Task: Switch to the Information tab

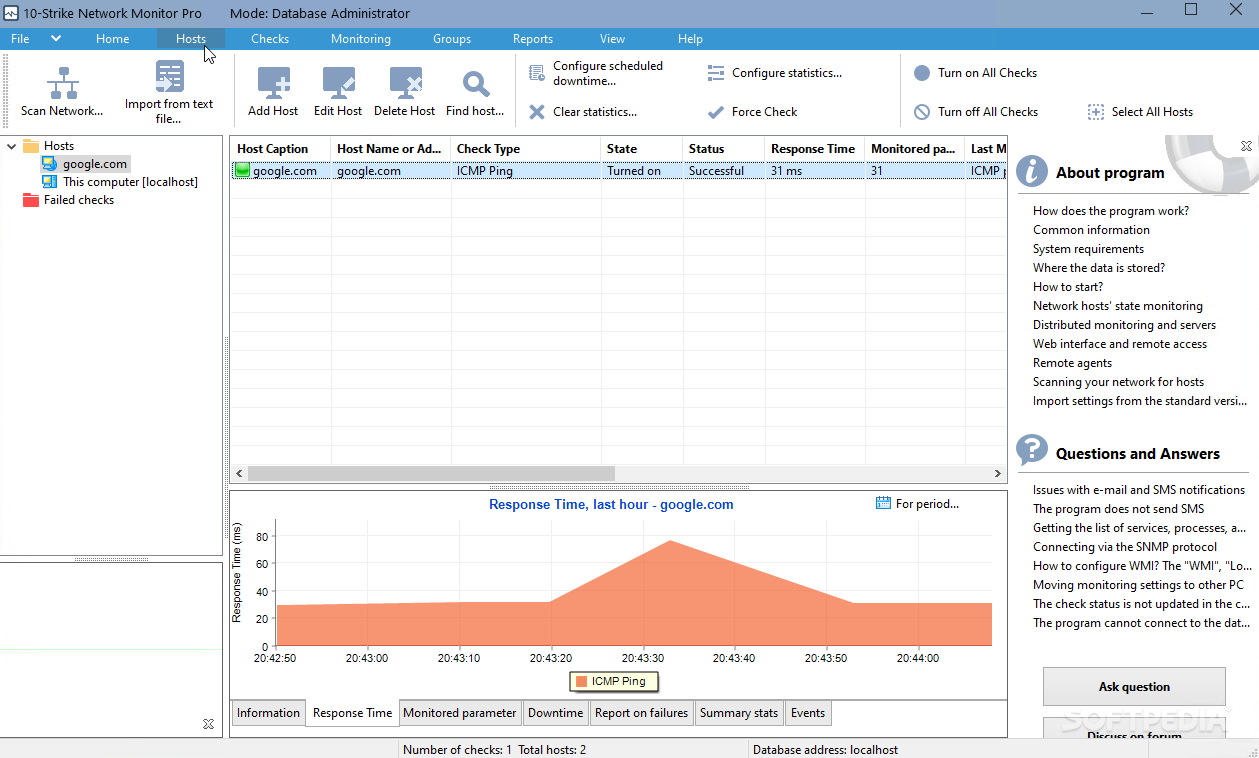Action: (x=268, y=713)
